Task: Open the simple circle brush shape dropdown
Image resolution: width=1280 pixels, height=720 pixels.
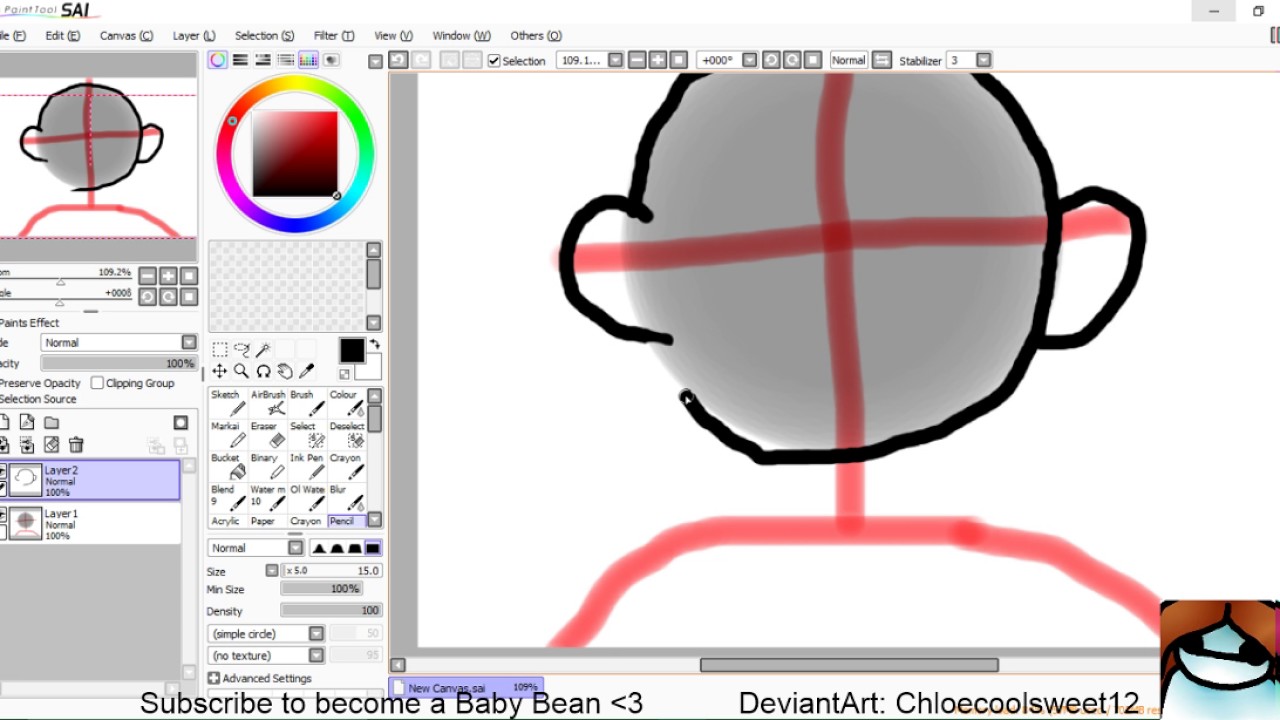Action: point(266,634)
